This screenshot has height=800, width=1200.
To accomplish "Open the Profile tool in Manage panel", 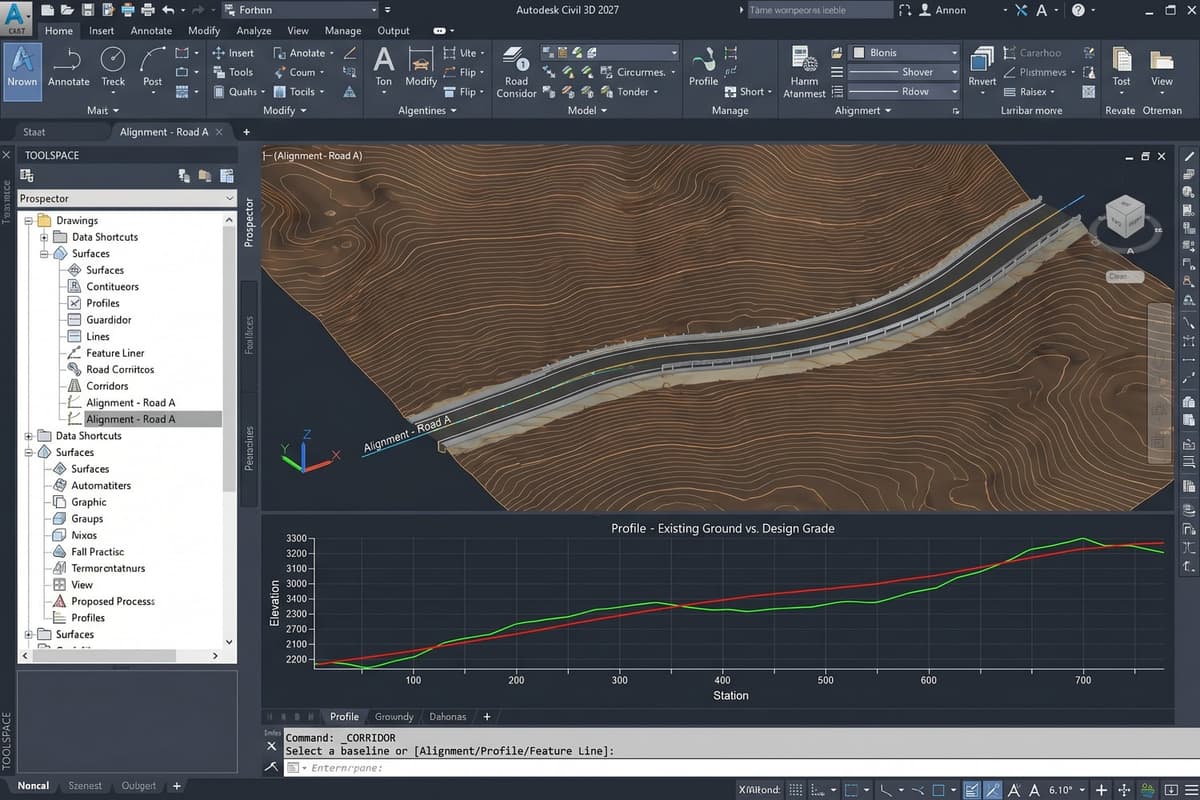I will click(x=703, y=67).
